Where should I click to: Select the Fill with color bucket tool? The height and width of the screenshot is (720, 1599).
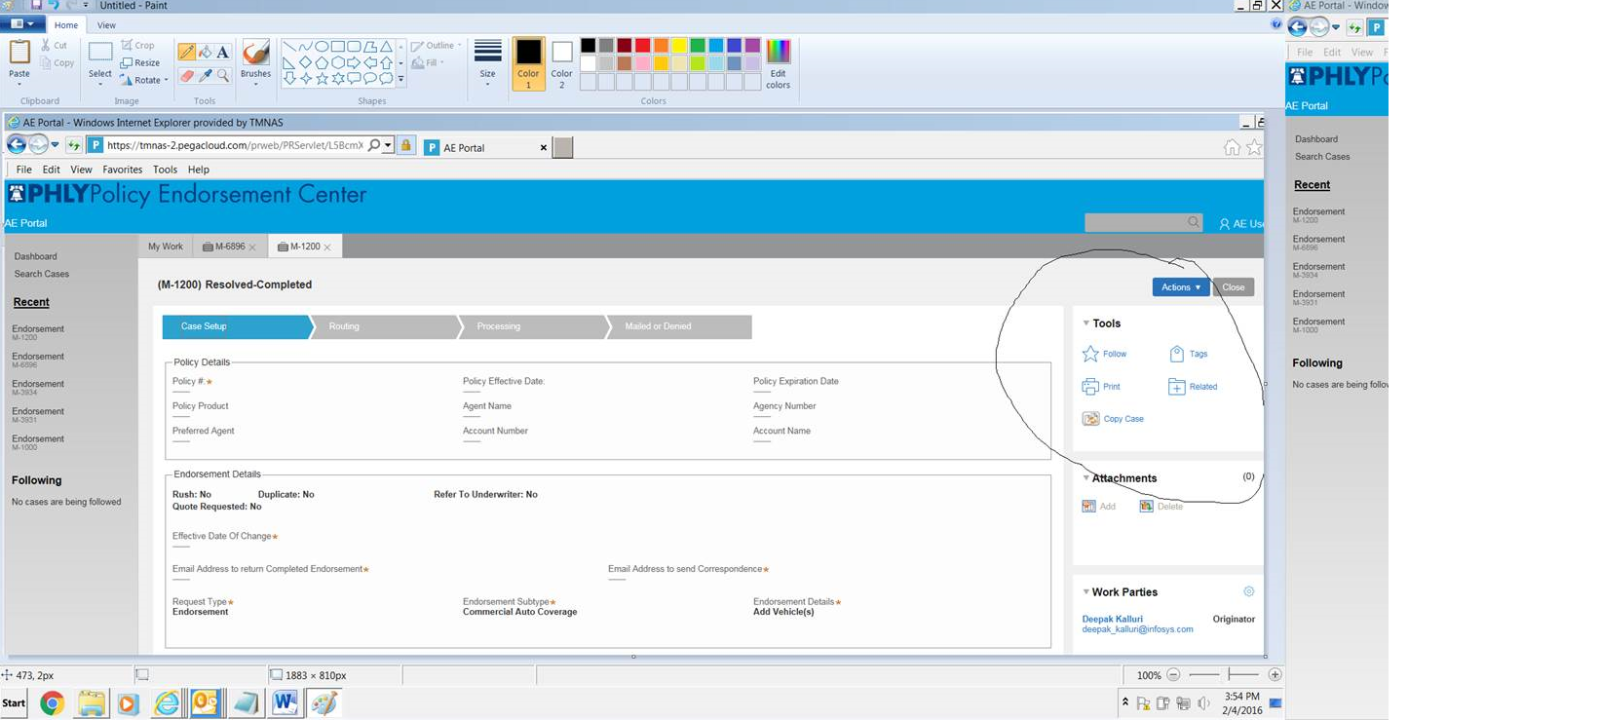(205, 52)
